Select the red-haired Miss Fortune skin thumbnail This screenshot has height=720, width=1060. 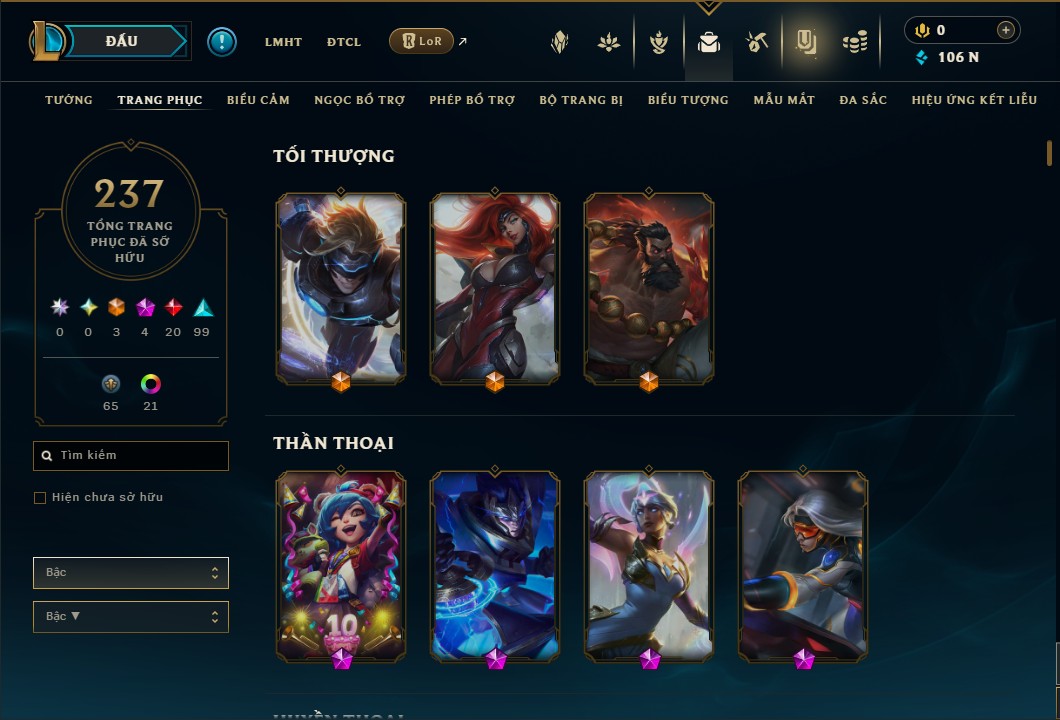495,289
